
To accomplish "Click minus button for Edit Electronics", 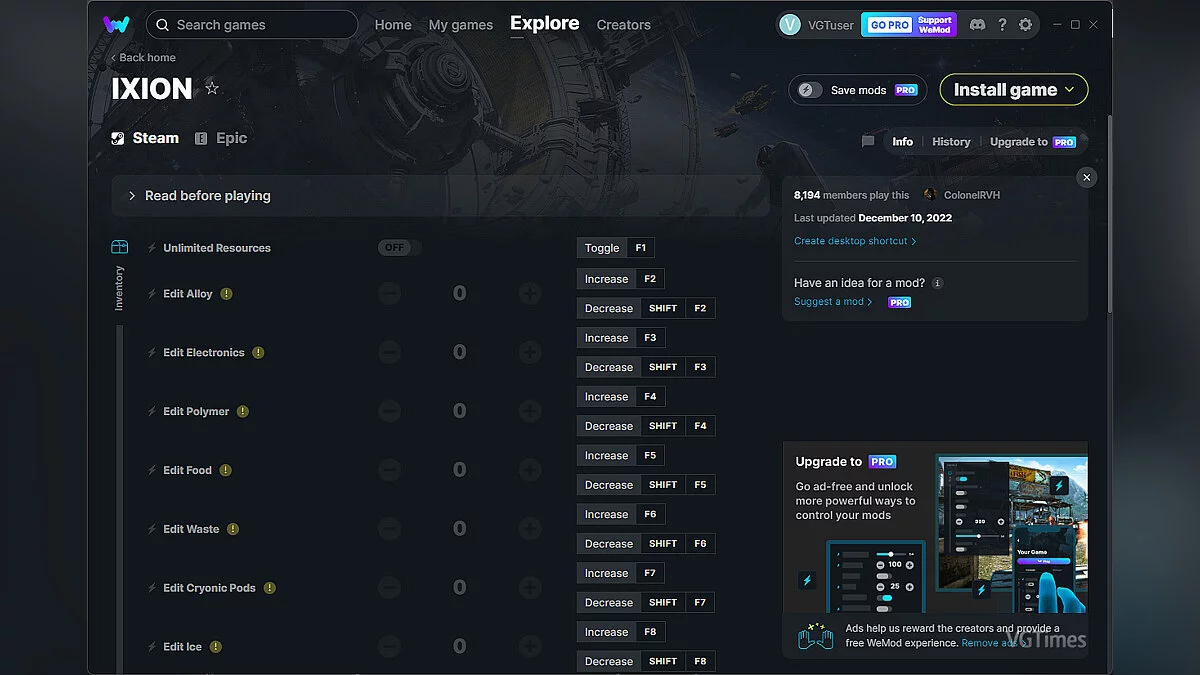I will click(x=390, y=352).
